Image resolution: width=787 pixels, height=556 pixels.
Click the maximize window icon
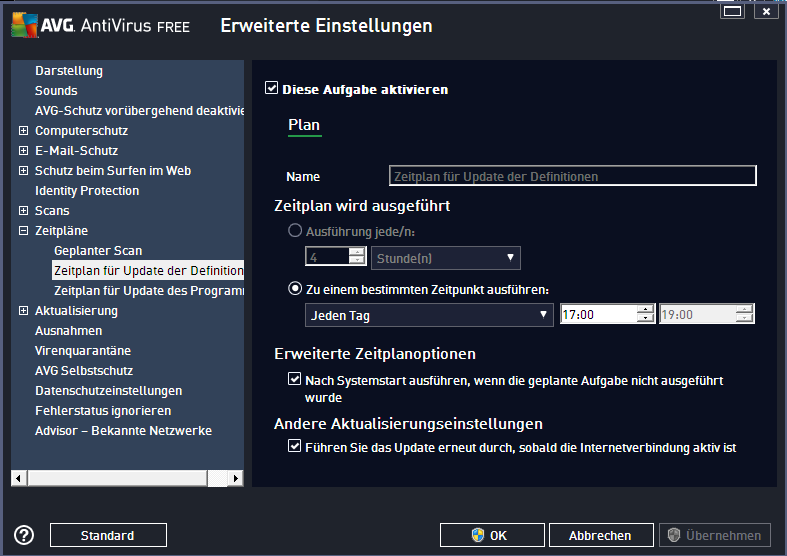732,11
